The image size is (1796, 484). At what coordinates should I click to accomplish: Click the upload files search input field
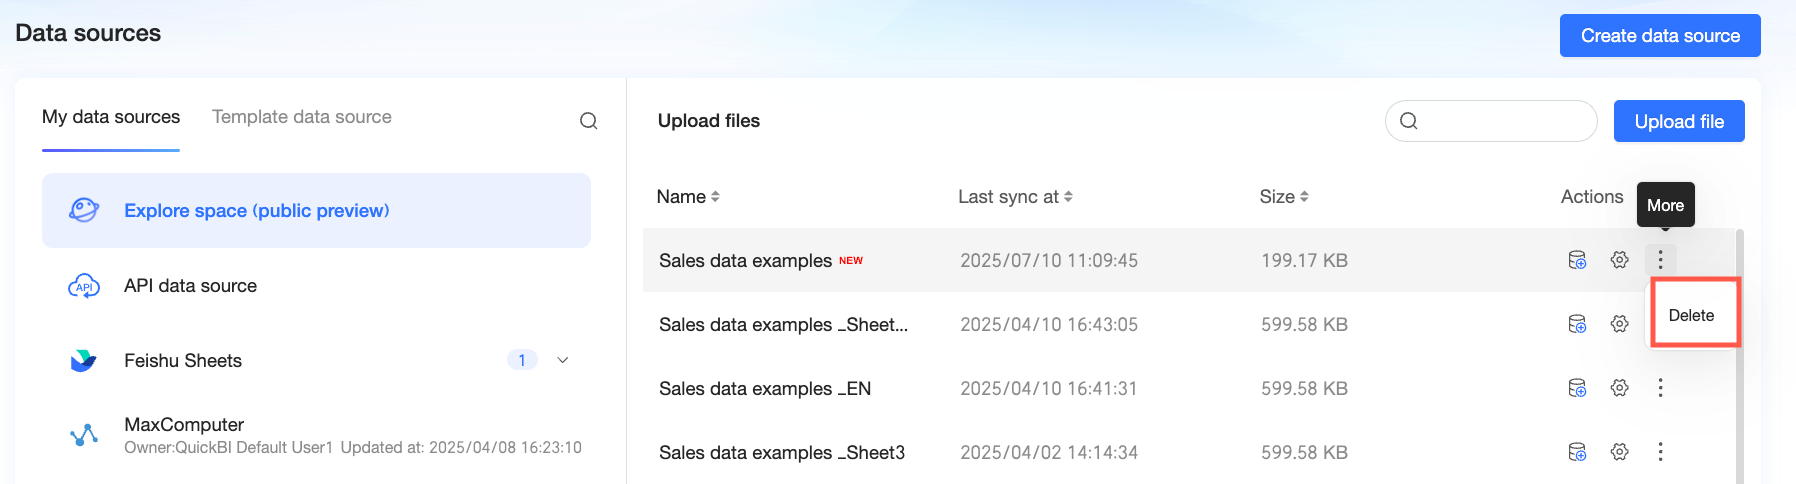pyautogui.click(x=1491, y=121)
